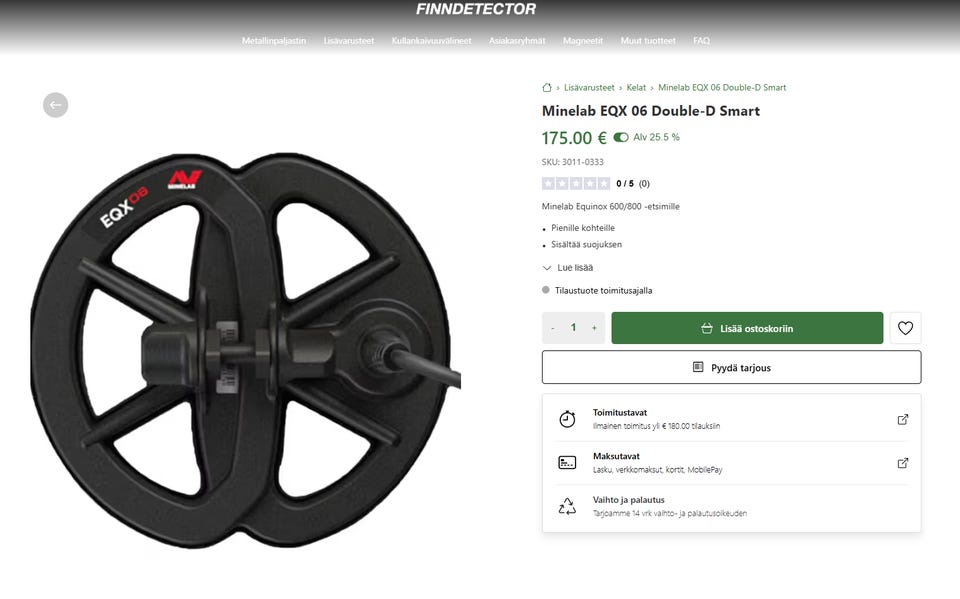The height and width of the screenshot is (599, 960).
Task: Click the Pienille kohteille bullet
Action: click(x=583, y=228)
